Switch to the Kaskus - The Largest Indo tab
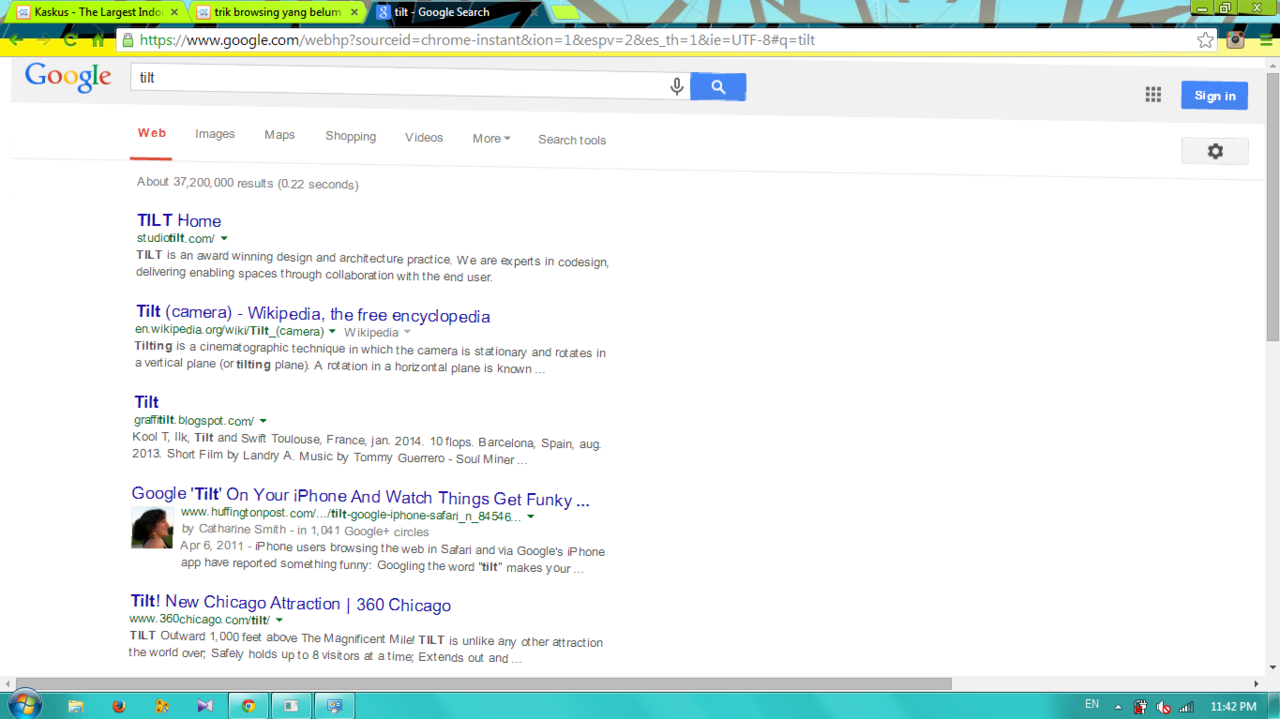This screenshot has width=1280, height=719. point(95,12)
